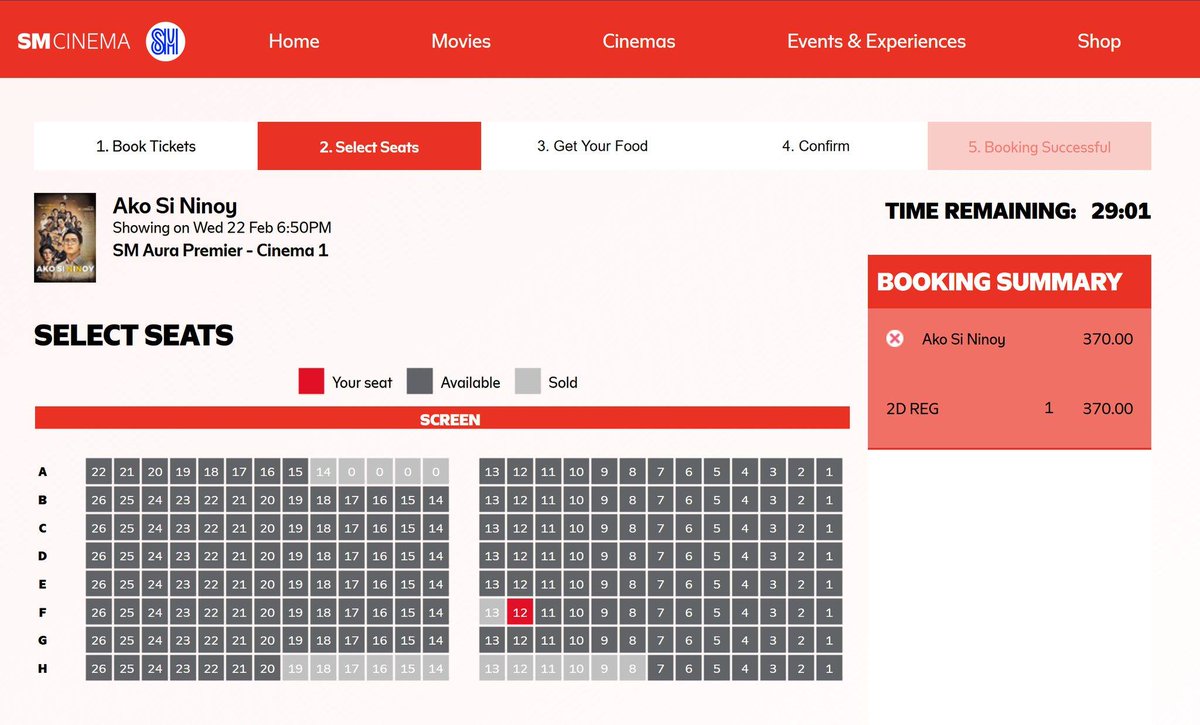Remove Ako Si Ninoy from booking summary
Screen dimensions: 1200x725
tap(895, 339)
